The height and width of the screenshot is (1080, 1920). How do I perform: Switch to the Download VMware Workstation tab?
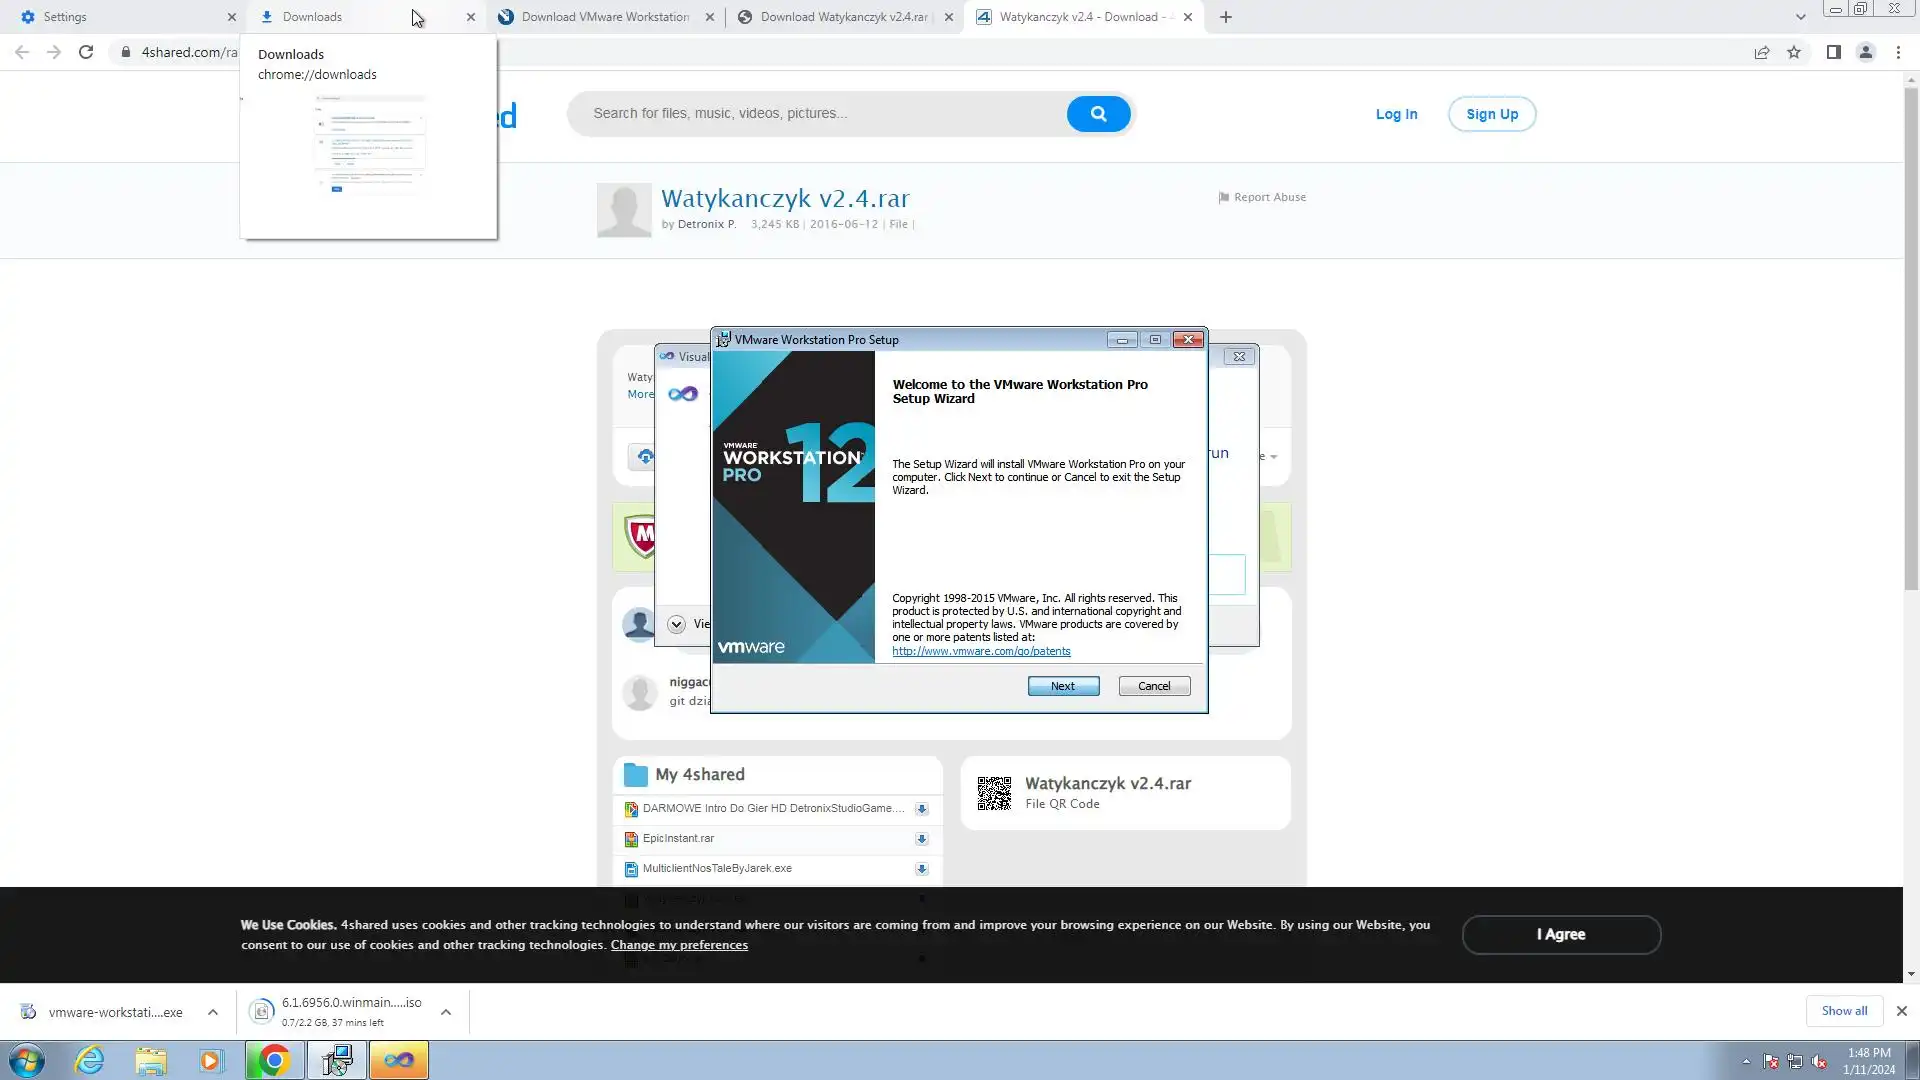pos(600,17)
